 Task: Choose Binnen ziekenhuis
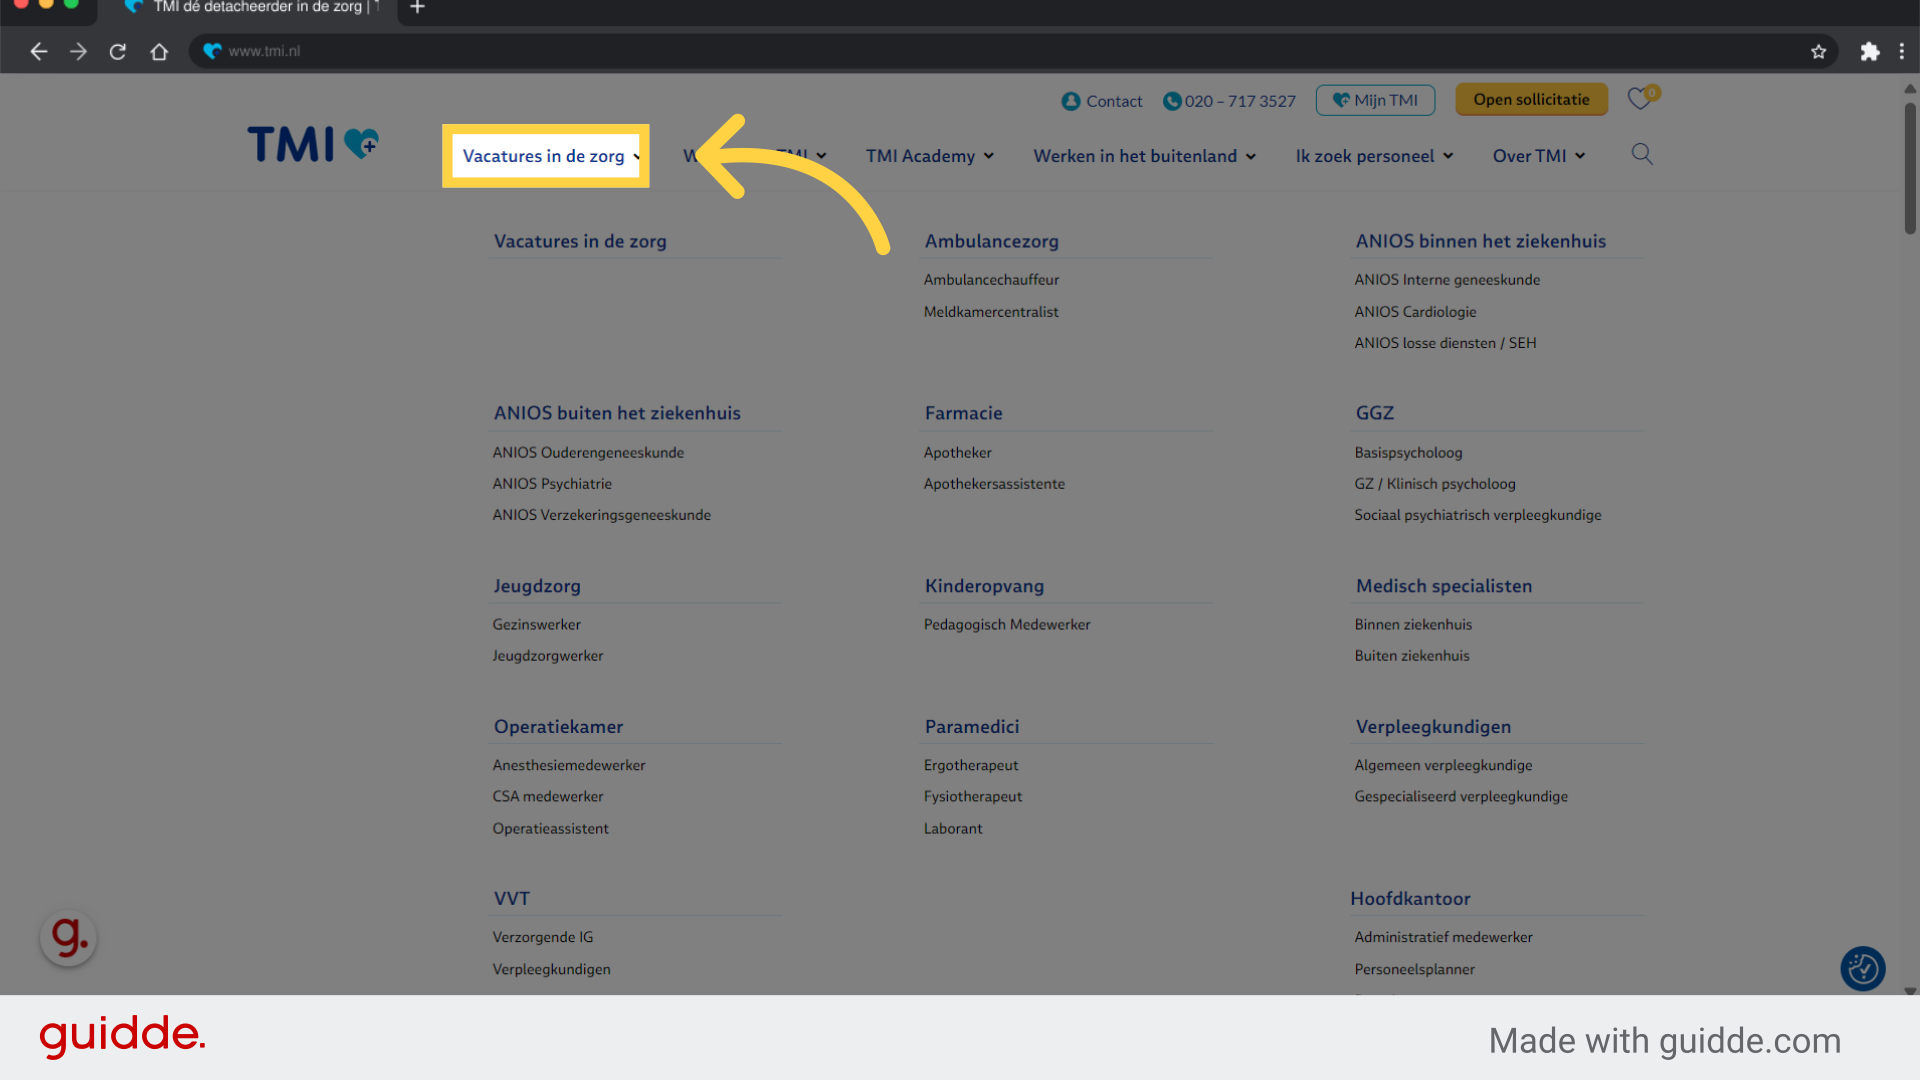coord(1413,625)
